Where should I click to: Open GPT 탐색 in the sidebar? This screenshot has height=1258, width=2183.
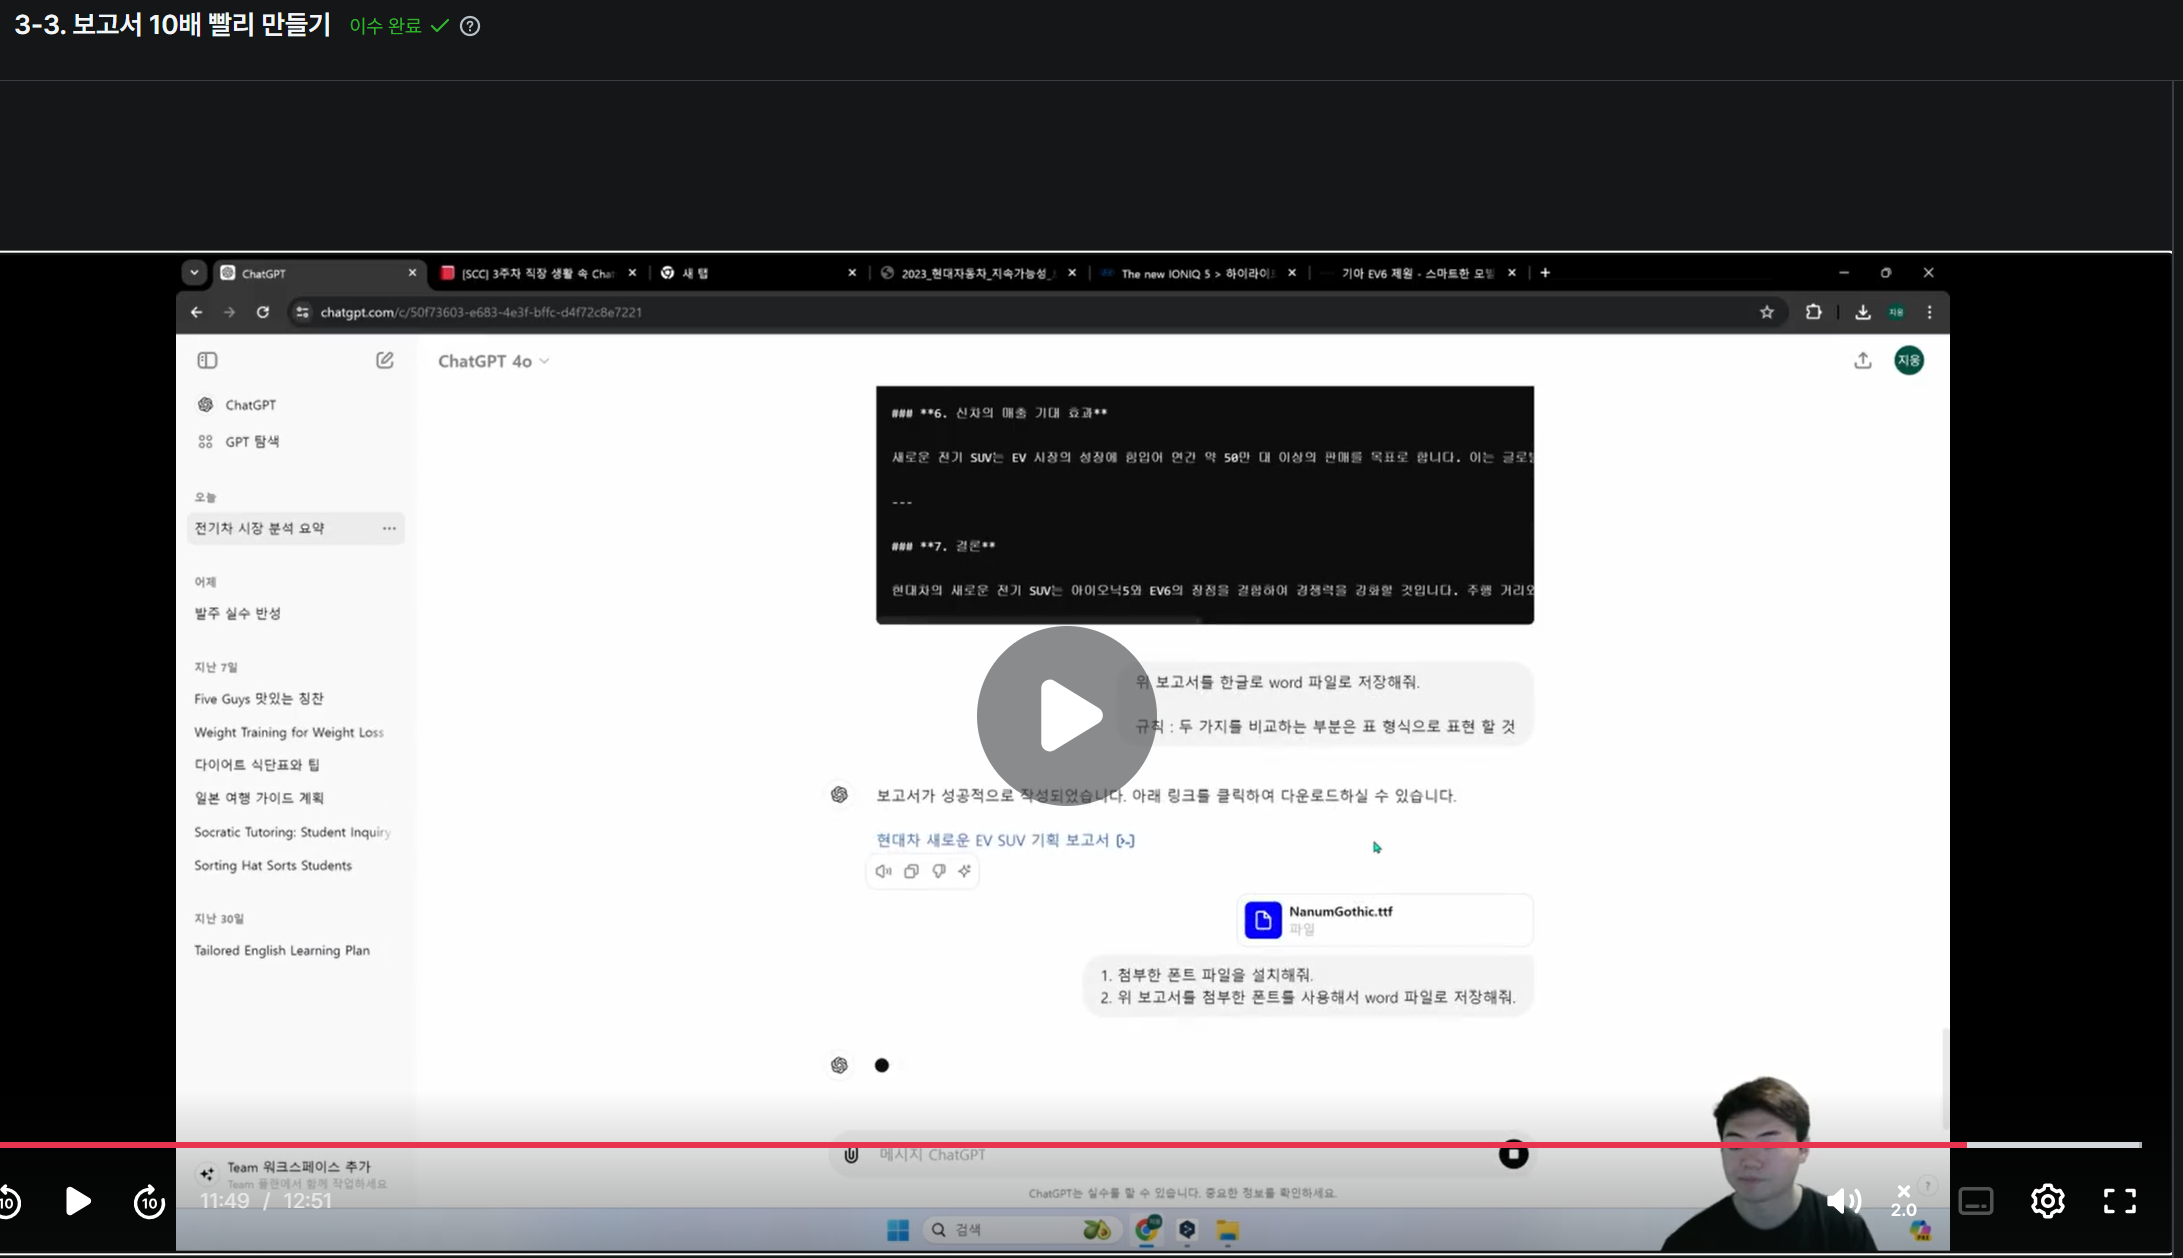click(x=252, y=441)
